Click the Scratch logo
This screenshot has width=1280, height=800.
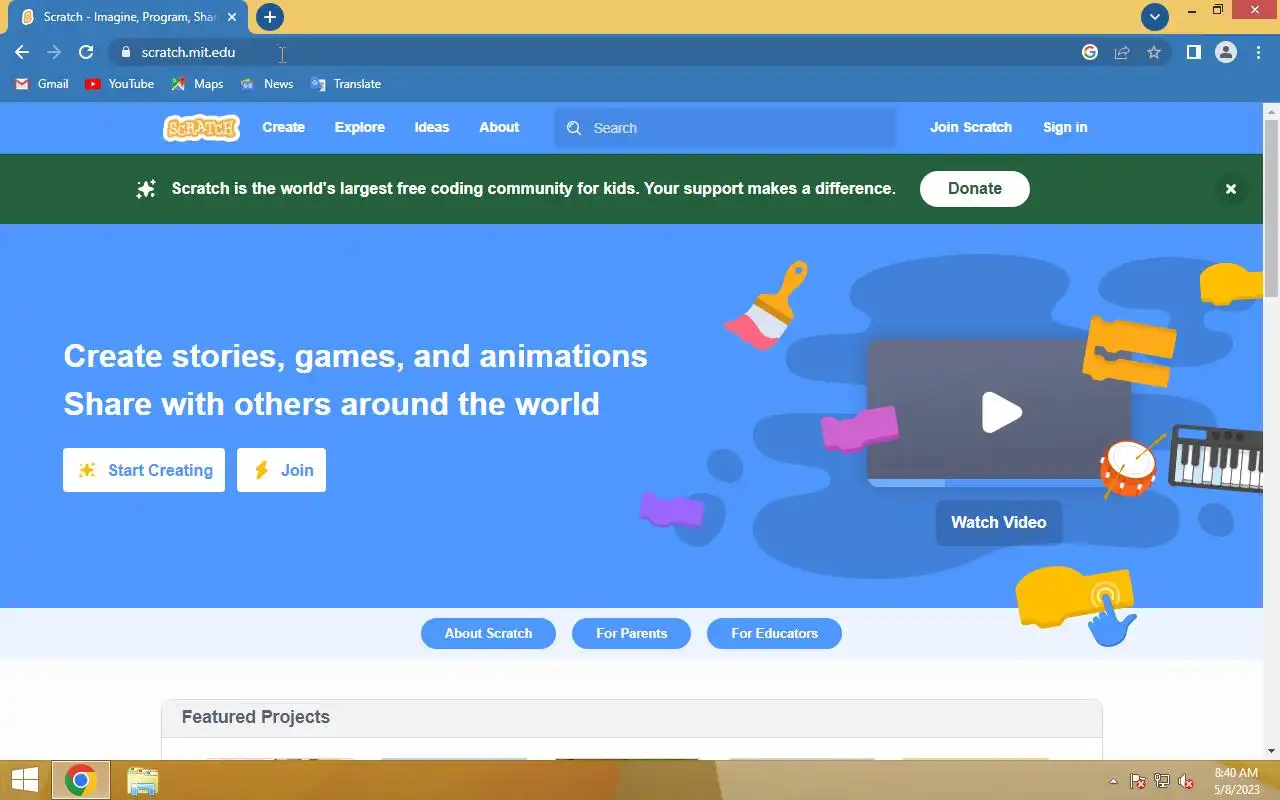pyautogui.click(x=201, y=127)
